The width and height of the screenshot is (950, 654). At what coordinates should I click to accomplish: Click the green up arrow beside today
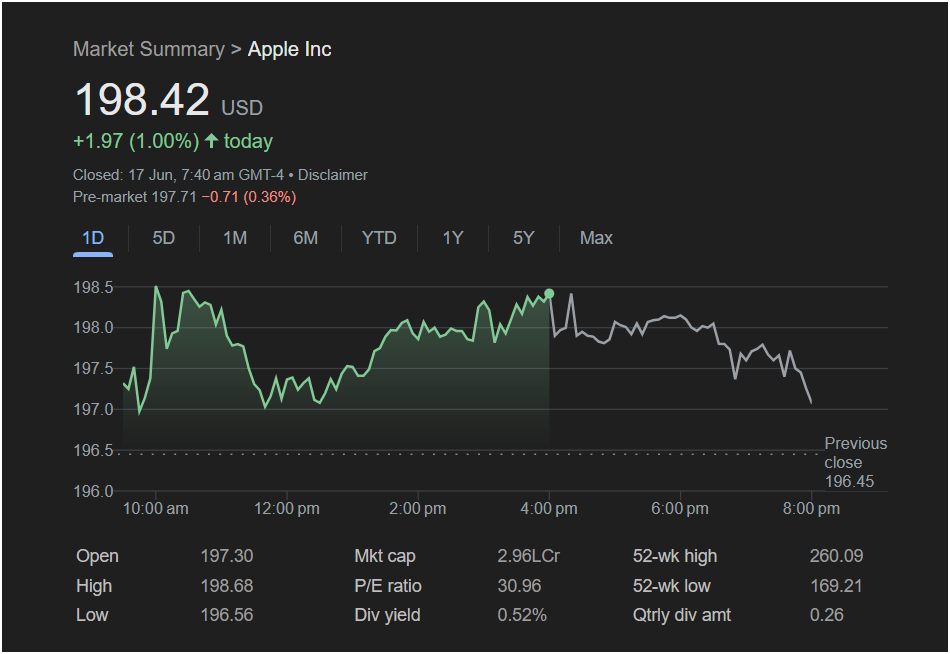pos(211,141)
